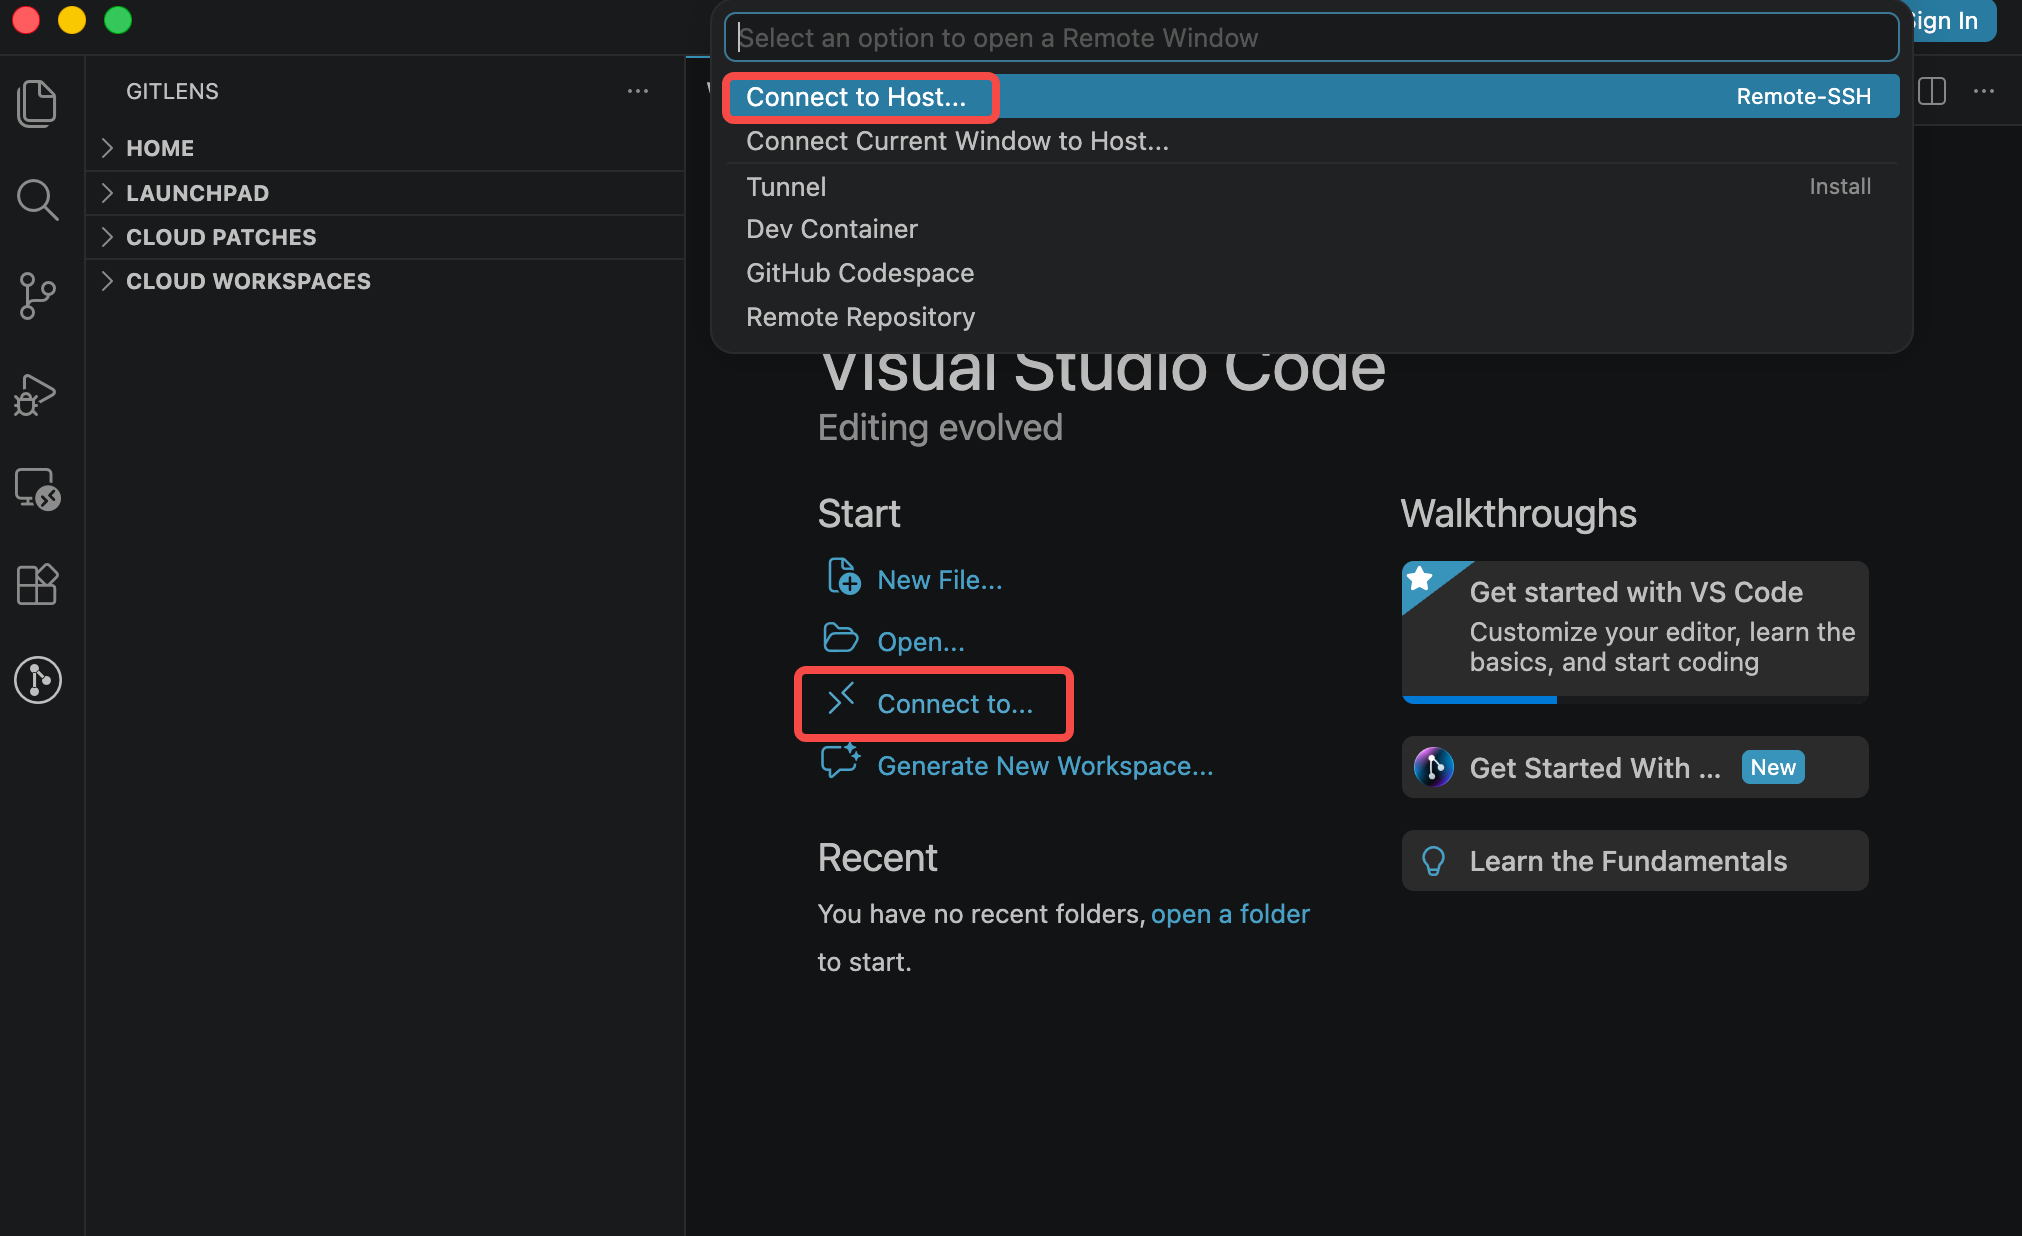Image resolution: width=2022 pixels, height=1236 pixels.
Task: Open editor more actions ellipsis
Action: (x=1984, y=91)
